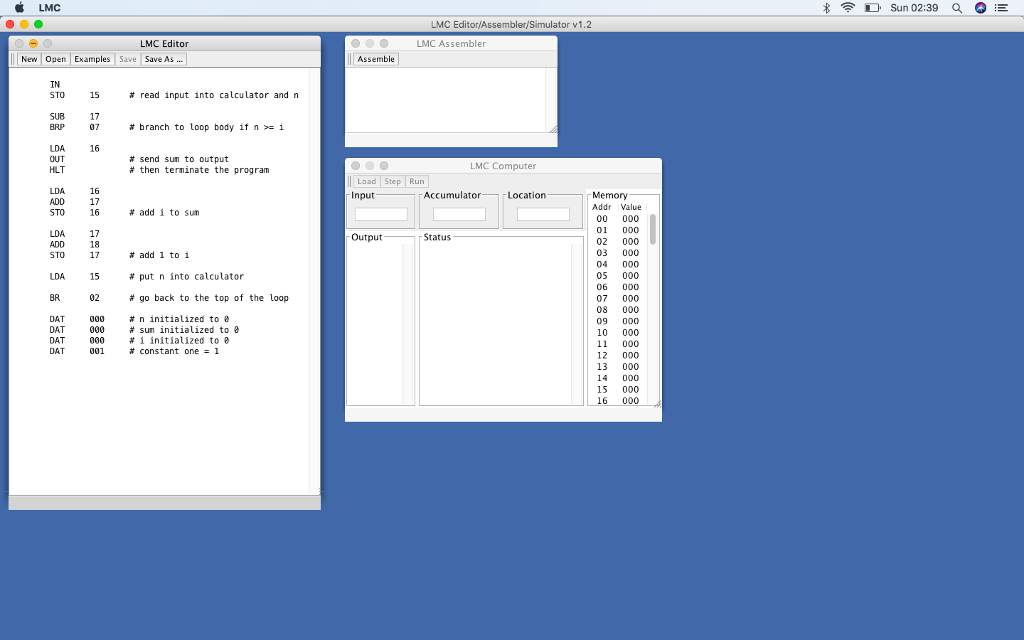Click the Accumulator field
The width and height of the screenshot is (1024, 640).
pyautogui.click(x=460, y=212)
